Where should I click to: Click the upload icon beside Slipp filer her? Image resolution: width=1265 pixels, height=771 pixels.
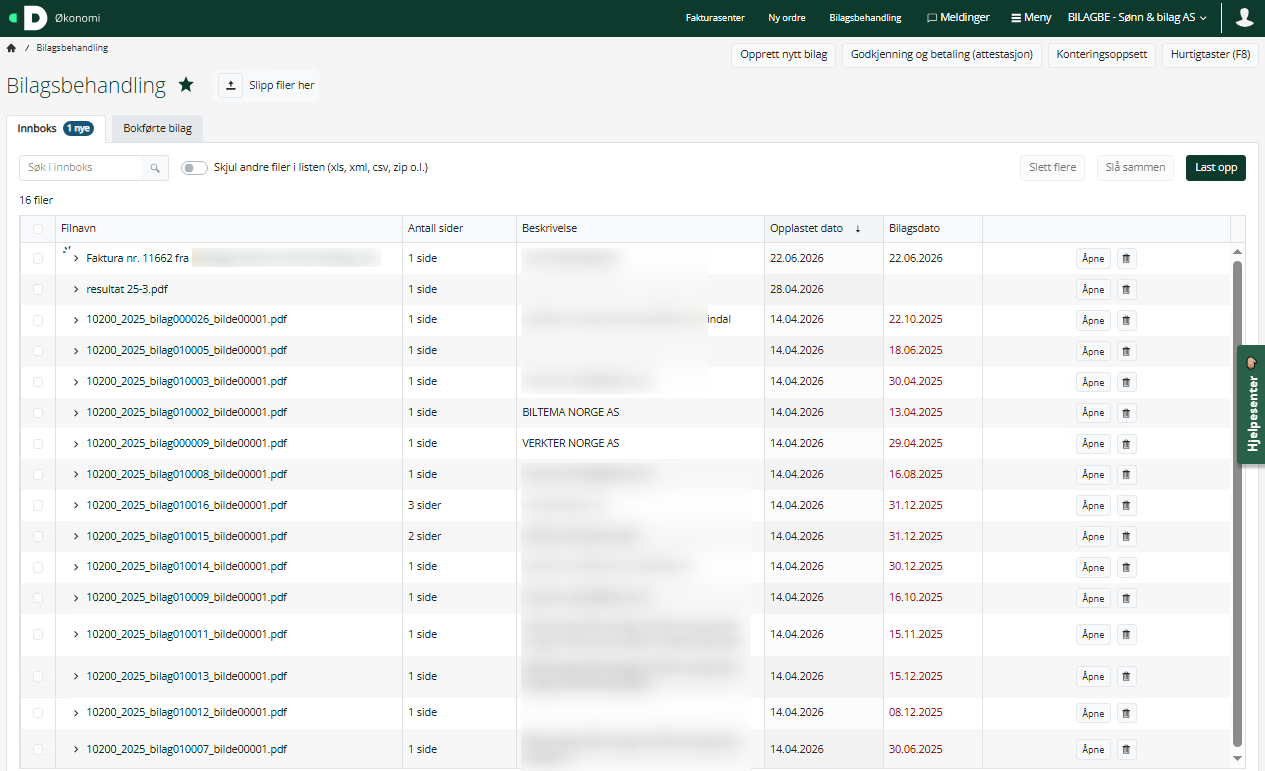[x=231, y=86]
